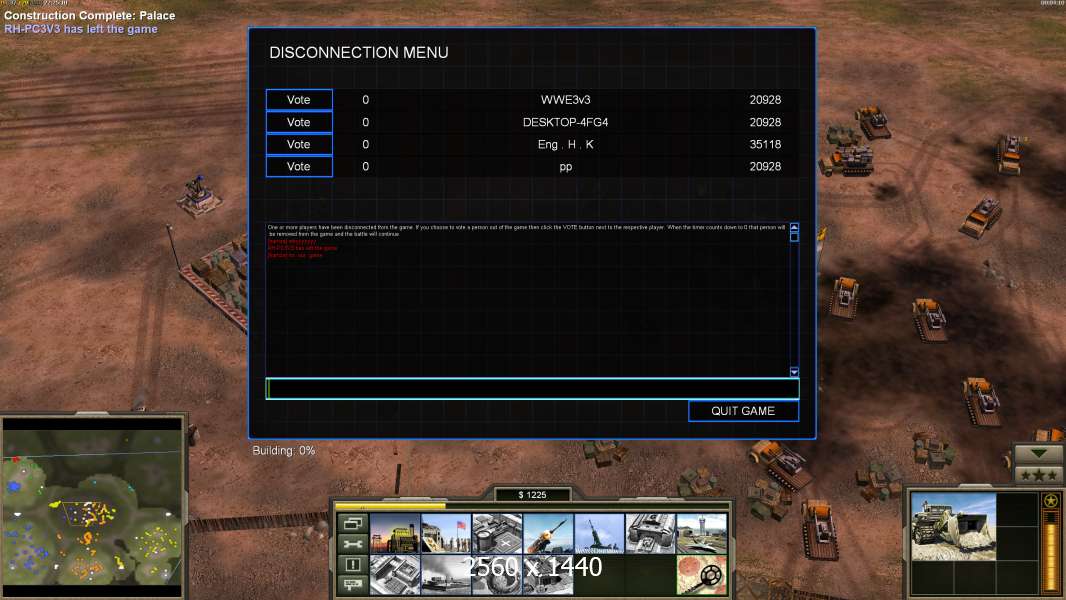Collapse the control bar with the down-triangle button
This screenshot has width=1066, height=600.
[1038, 453]
